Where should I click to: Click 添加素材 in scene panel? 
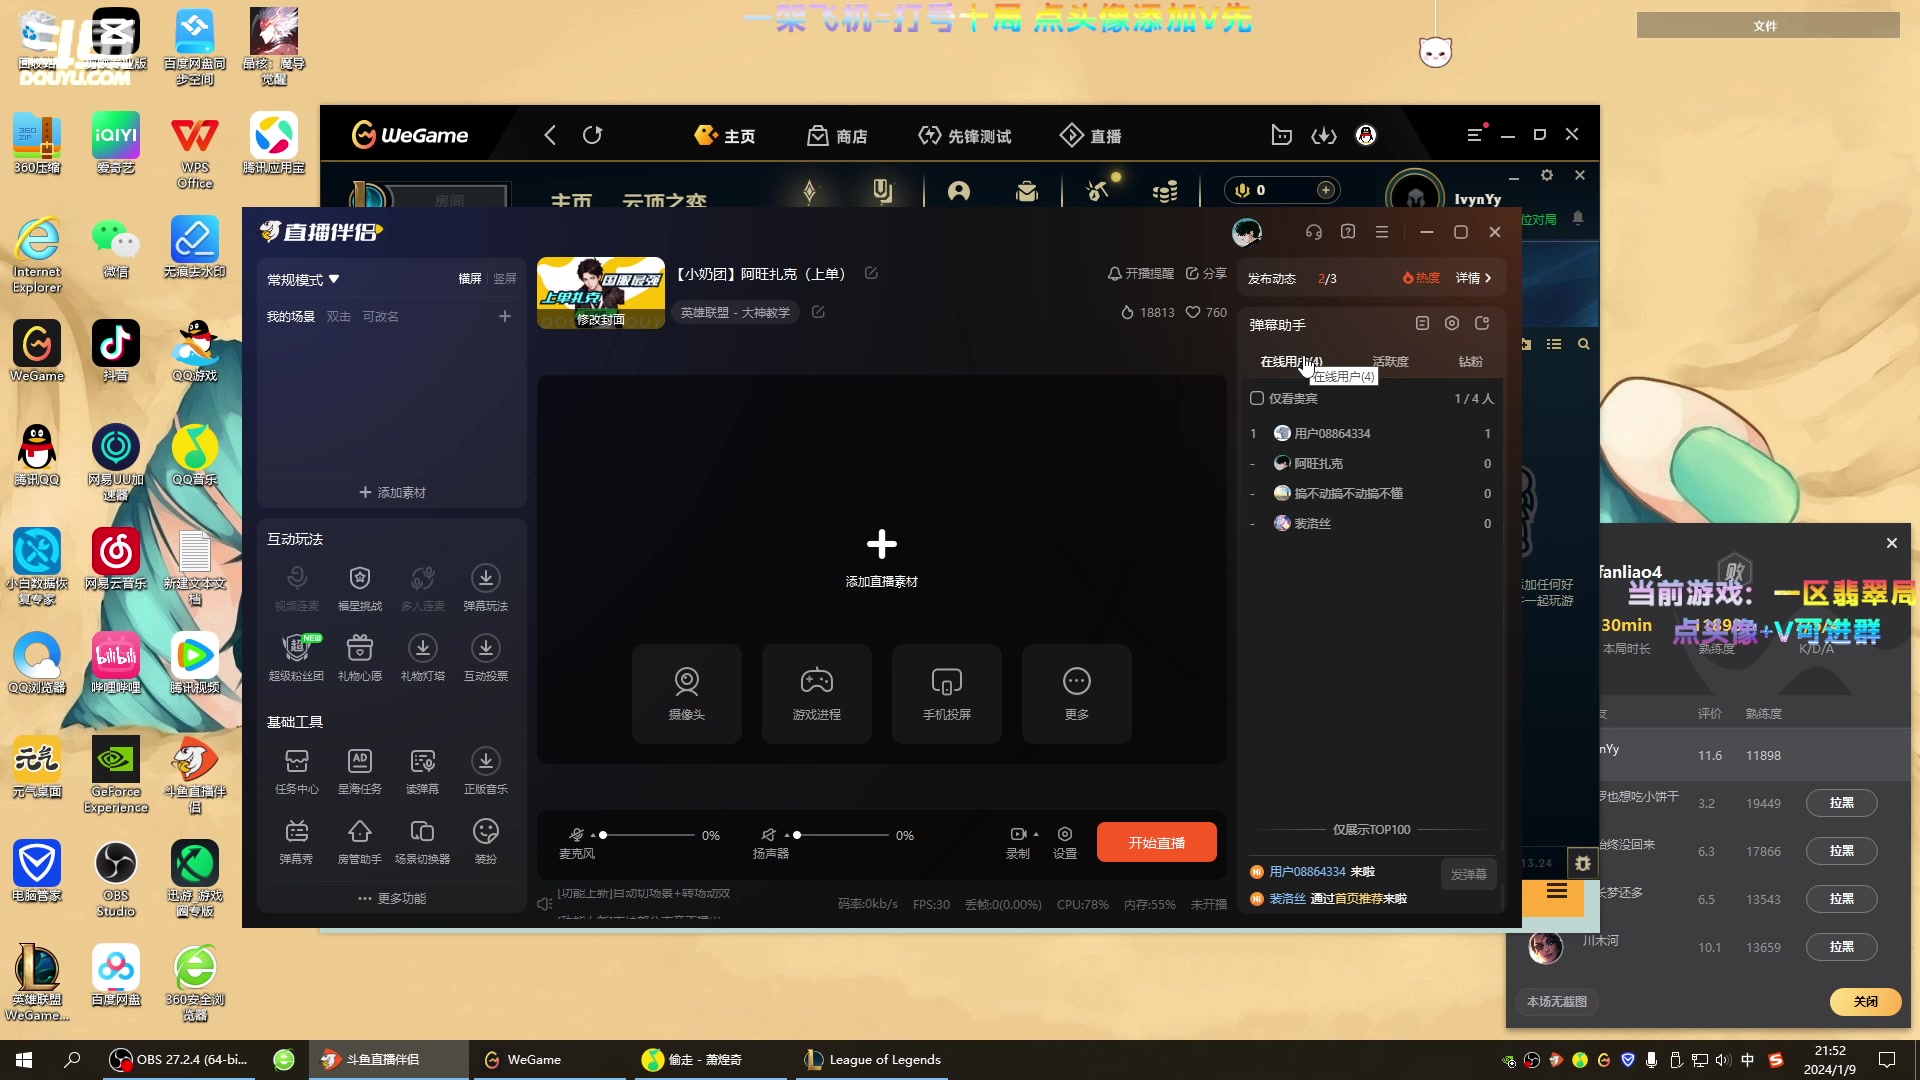[x=392, y=492]
